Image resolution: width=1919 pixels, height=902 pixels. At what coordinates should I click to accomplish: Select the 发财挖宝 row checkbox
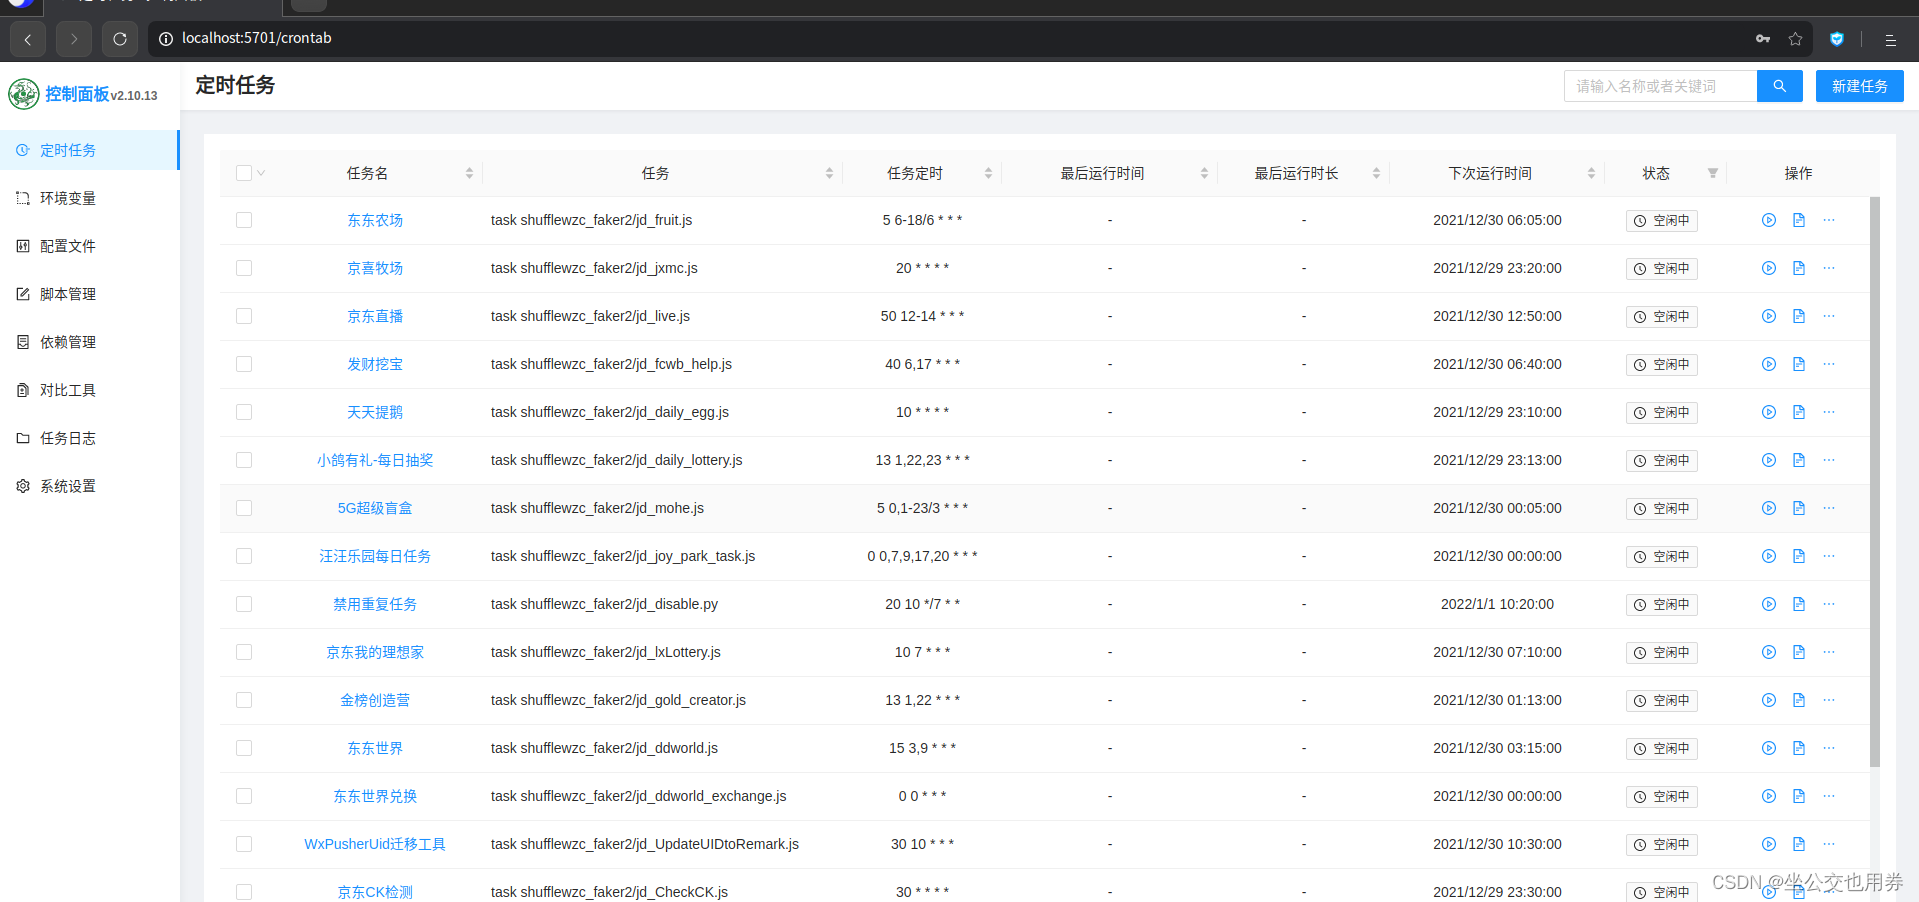244,364
